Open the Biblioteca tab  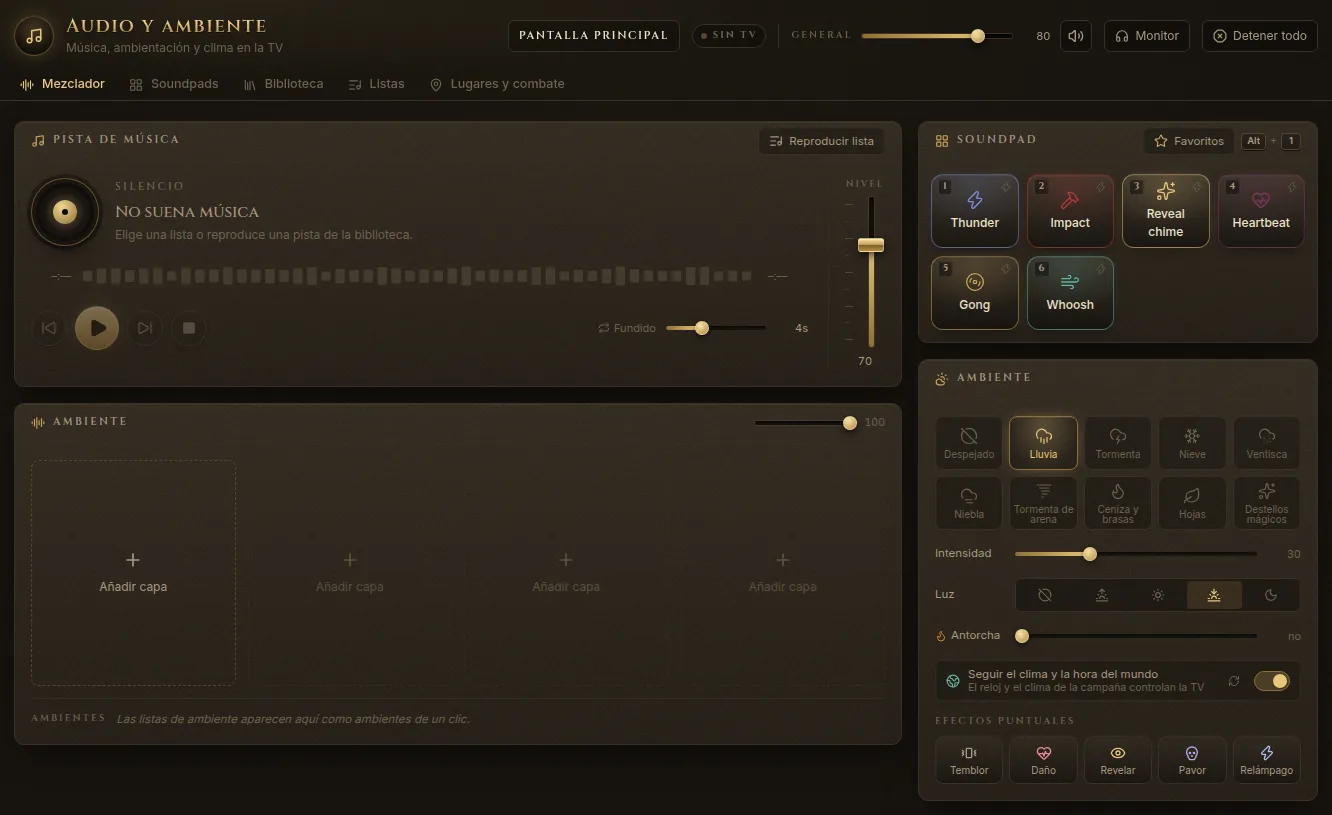click(x=283, y=85)
